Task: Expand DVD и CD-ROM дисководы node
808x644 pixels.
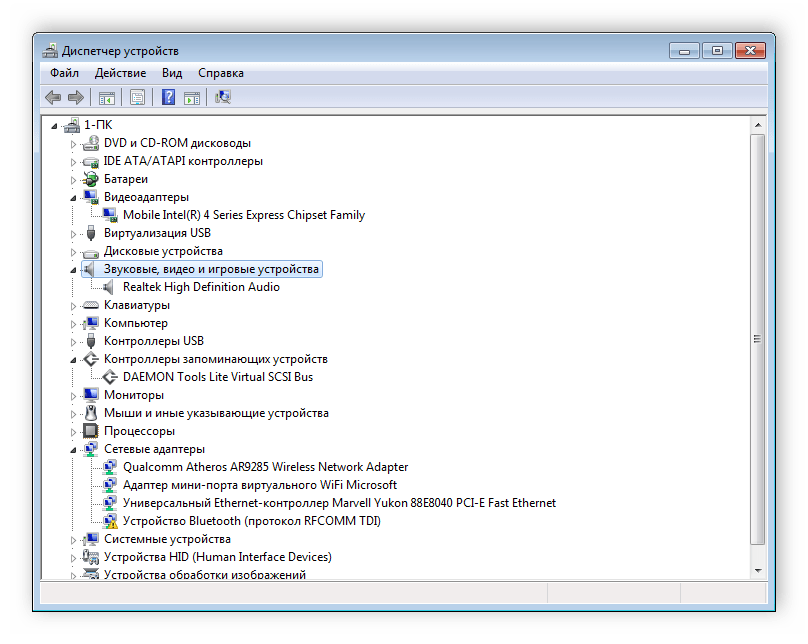Action: click(x=73, y=143)
